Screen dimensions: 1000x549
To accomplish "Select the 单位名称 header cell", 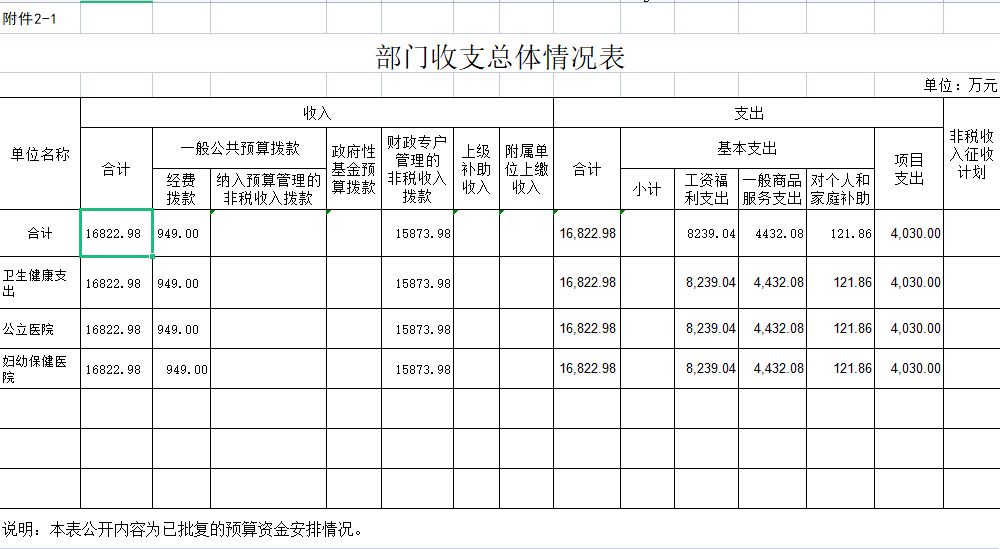I will [40, 154].
